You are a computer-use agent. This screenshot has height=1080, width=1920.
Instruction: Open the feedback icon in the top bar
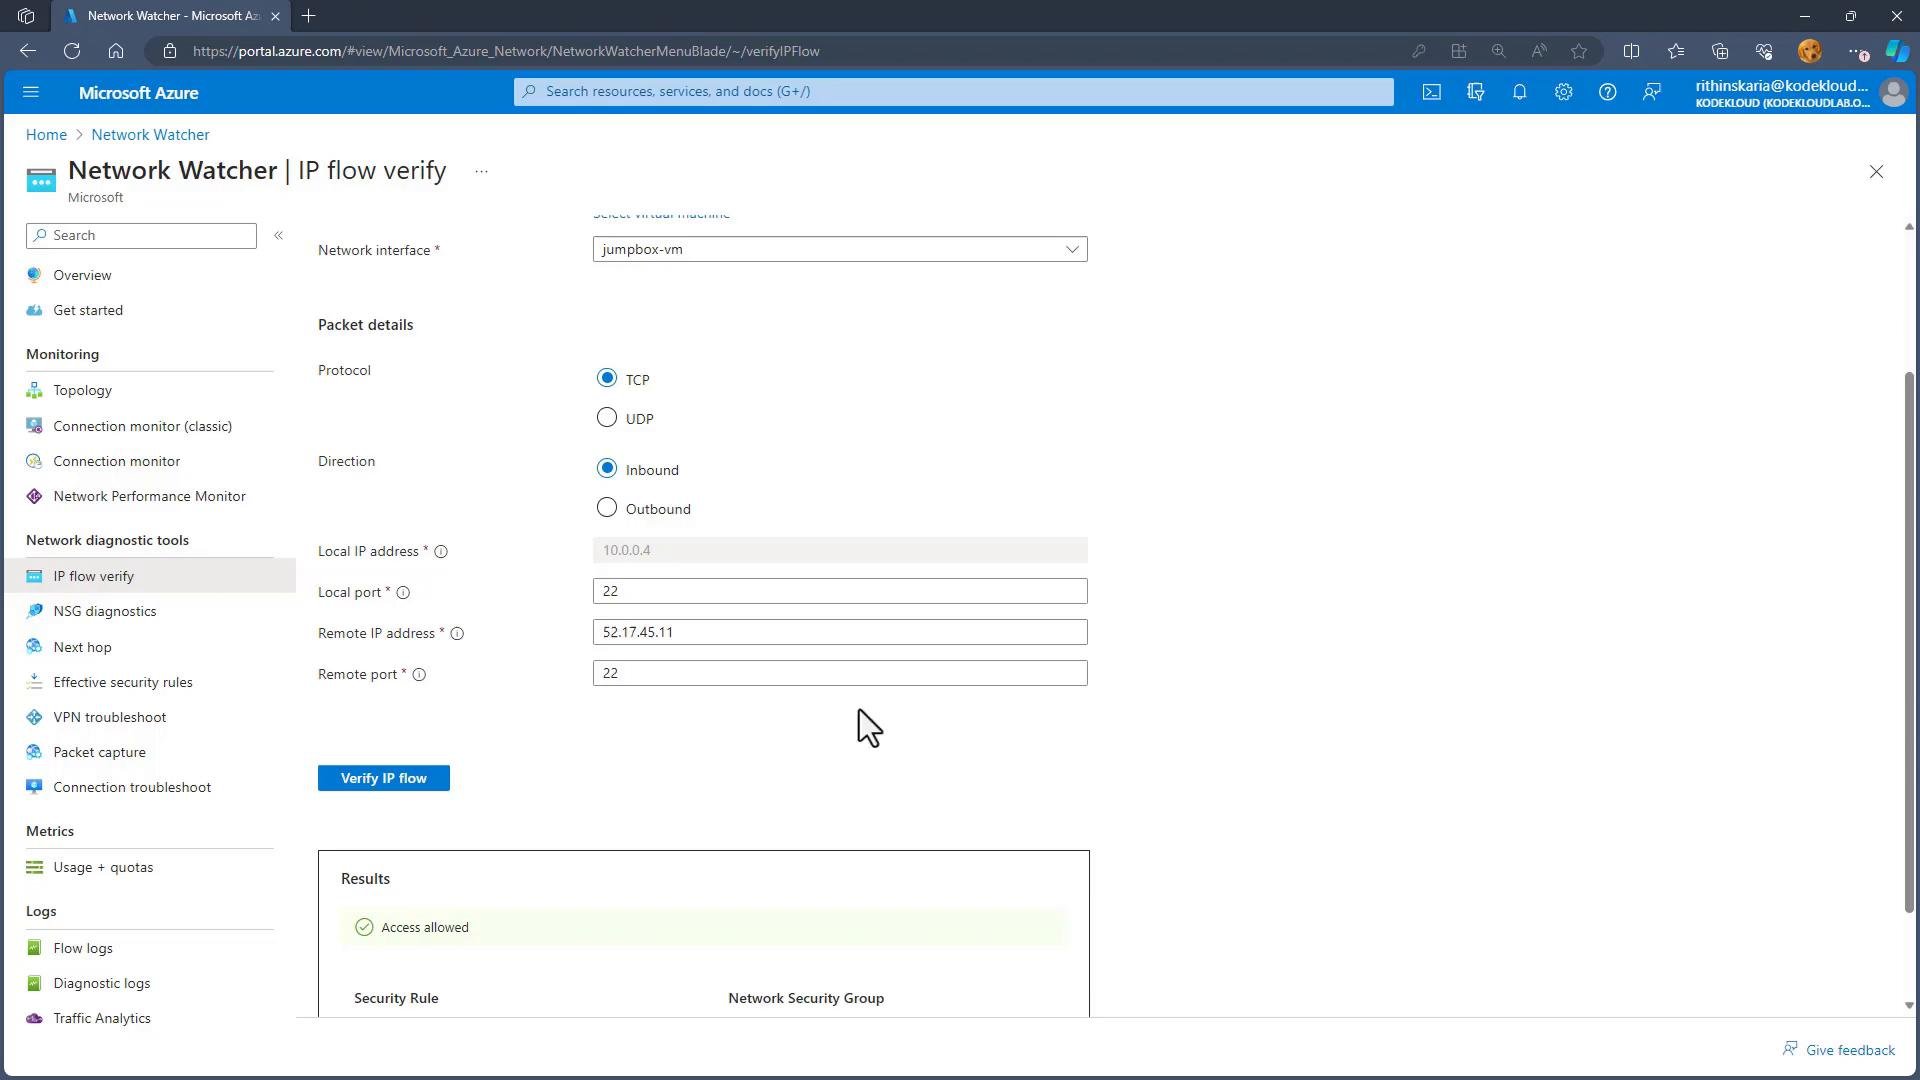(x=1652, y=92)
